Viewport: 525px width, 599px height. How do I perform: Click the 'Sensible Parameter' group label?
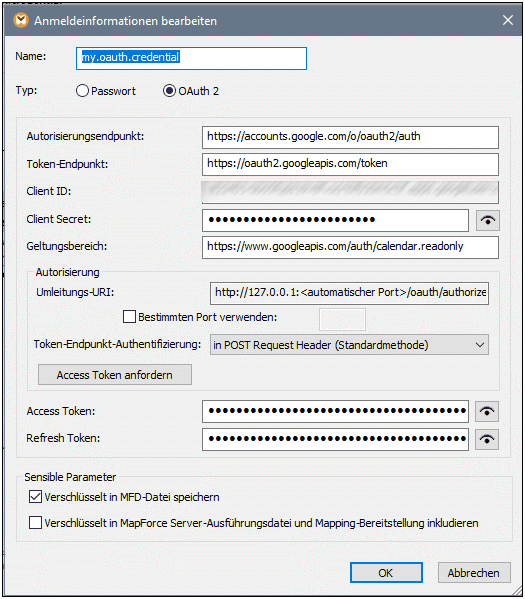click(70, 477)
